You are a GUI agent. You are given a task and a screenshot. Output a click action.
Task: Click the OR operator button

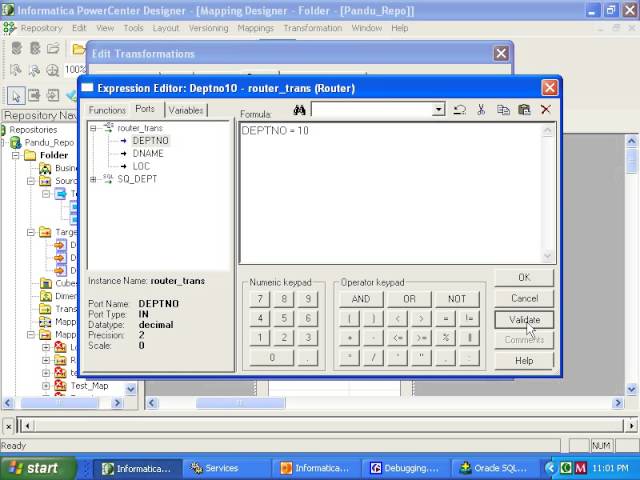click(409, 299)
